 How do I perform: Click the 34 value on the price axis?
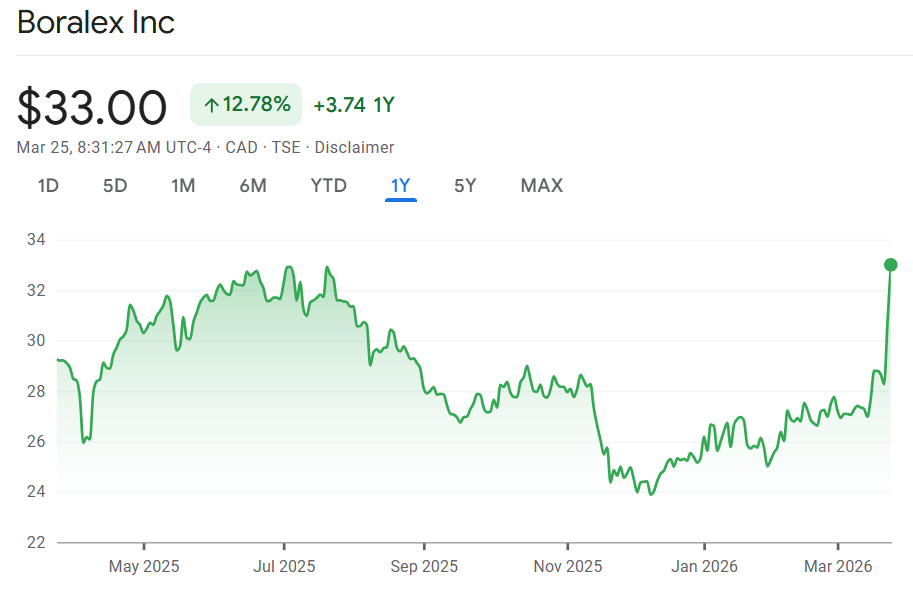pos(37,240)
